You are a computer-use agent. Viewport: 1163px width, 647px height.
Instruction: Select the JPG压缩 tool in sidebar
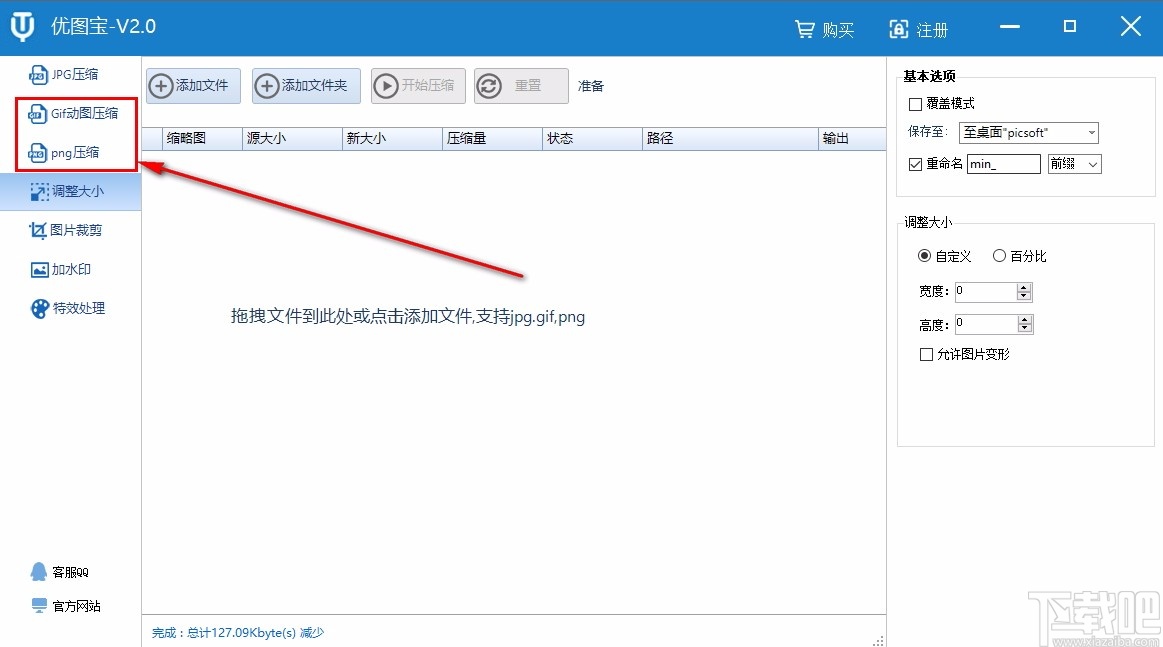click(x=70, y=73)
